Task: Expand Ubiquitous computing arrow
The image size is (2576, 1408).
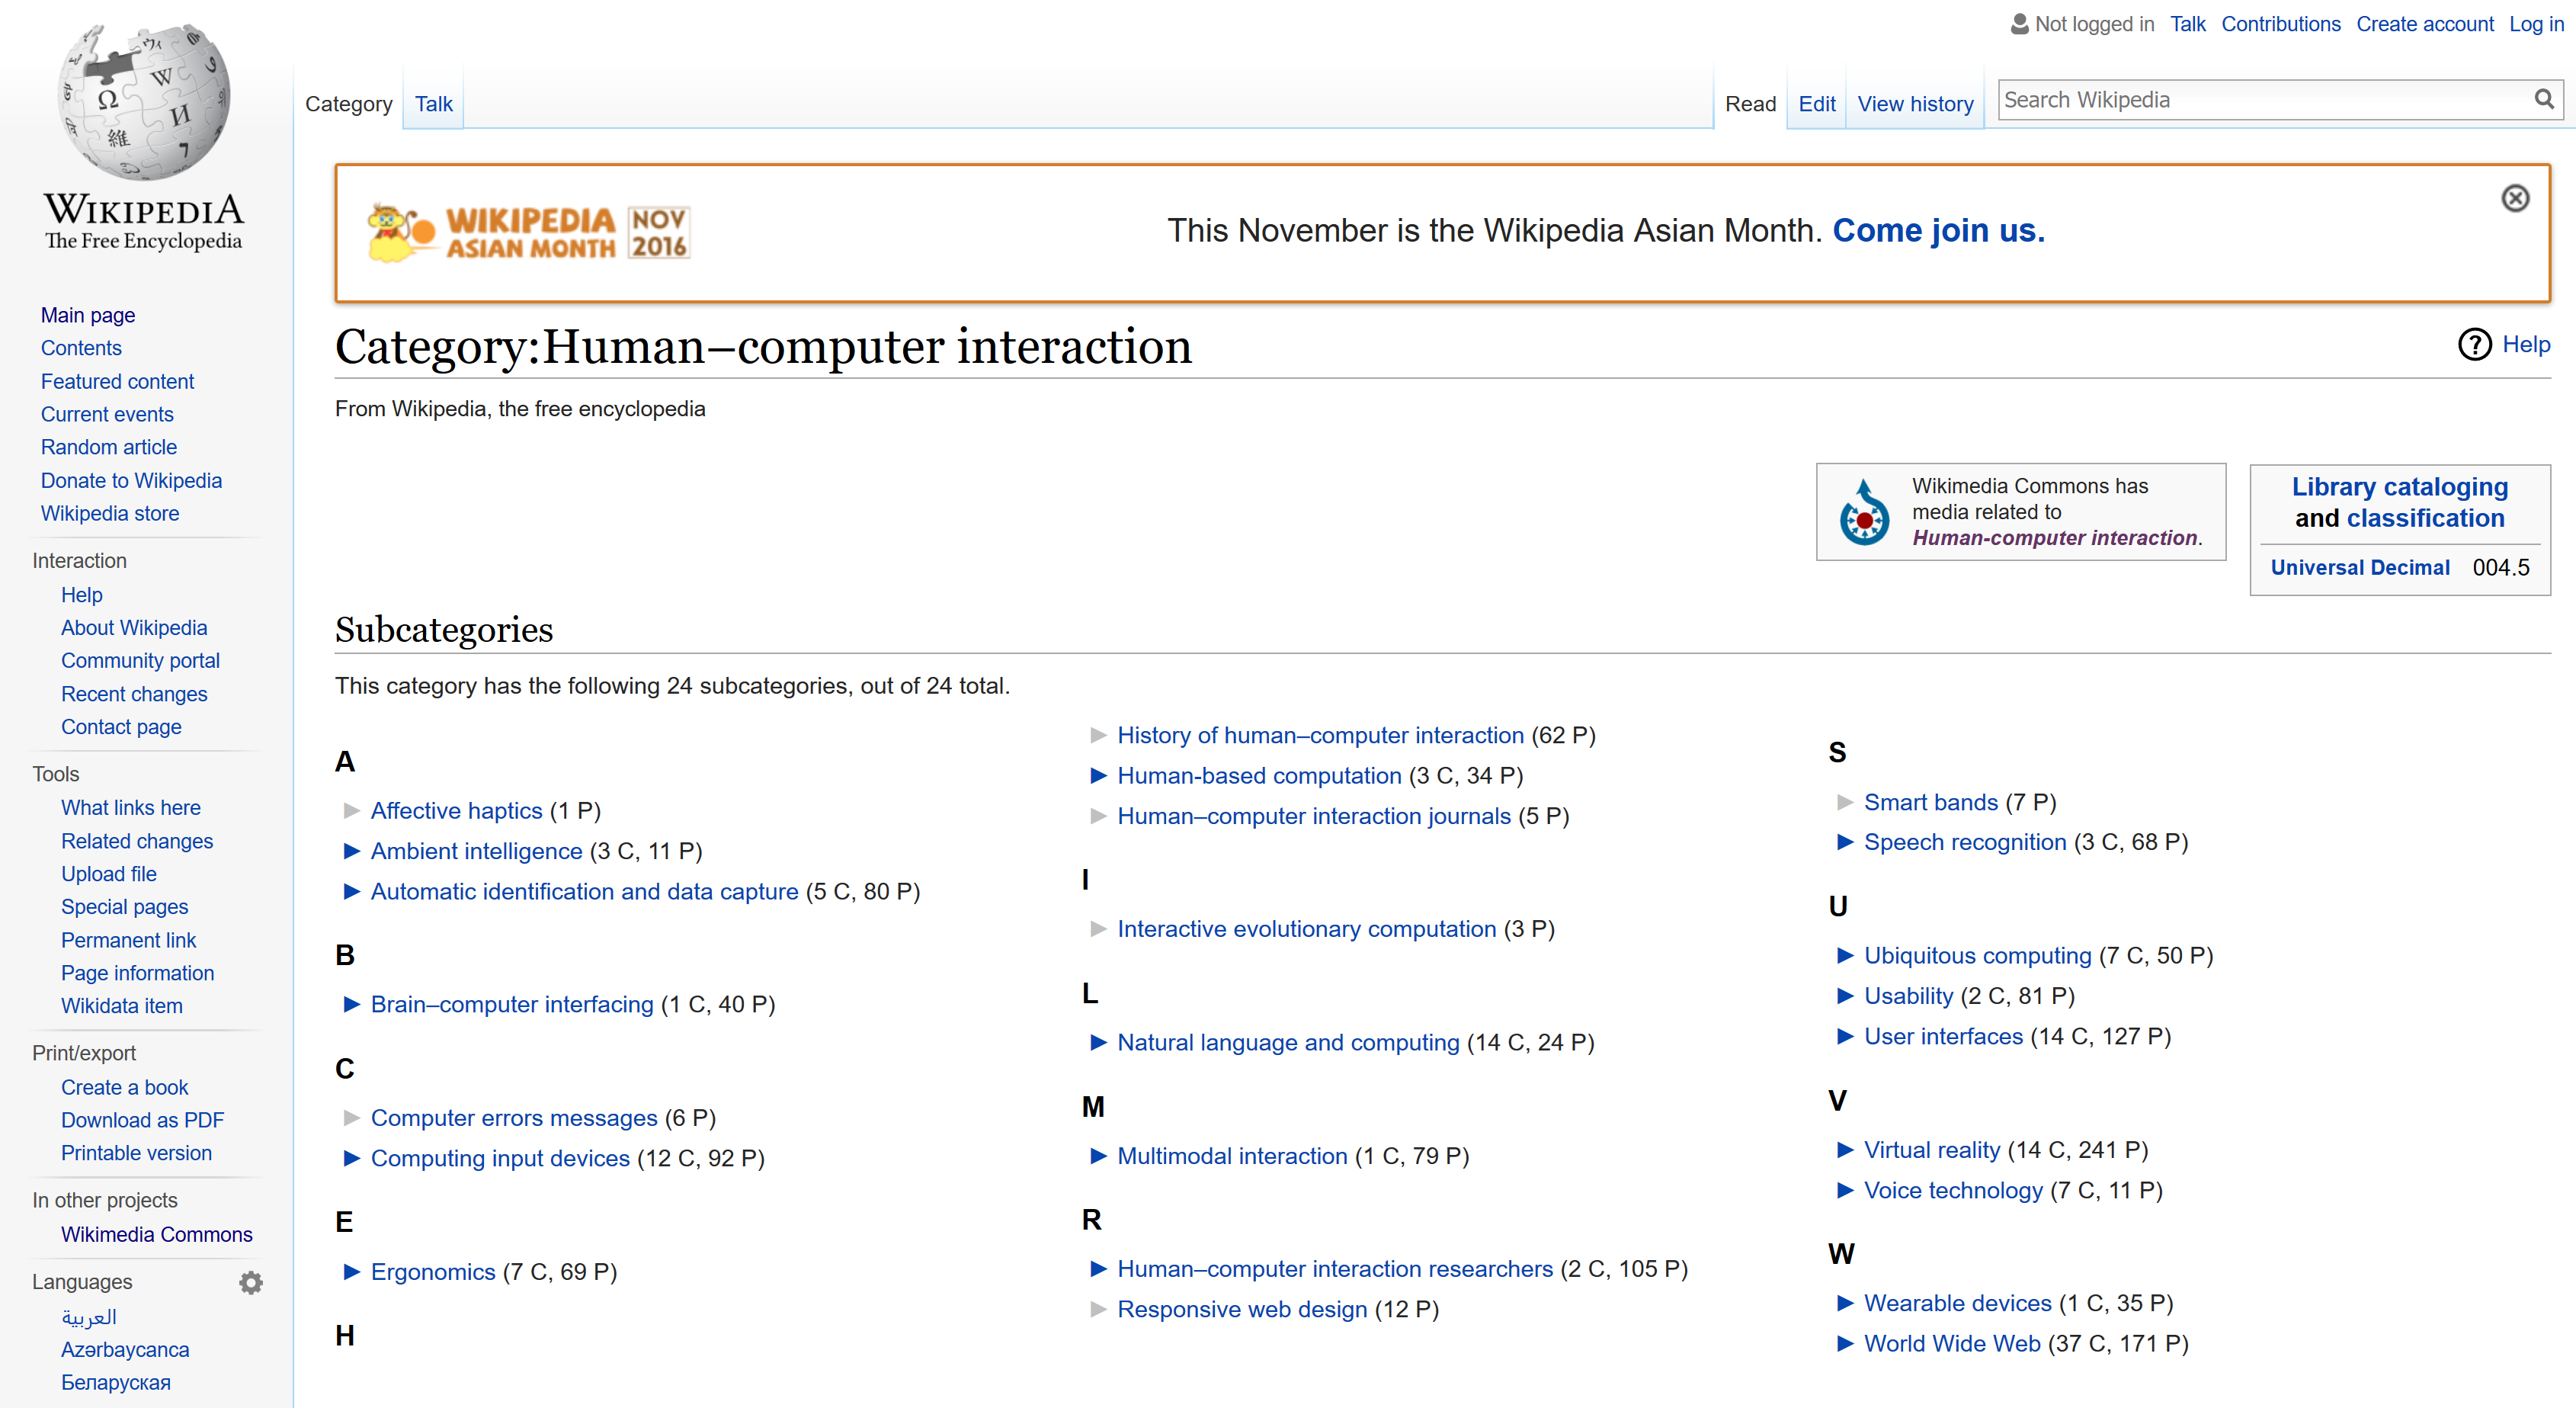Action: point(1846,956)
